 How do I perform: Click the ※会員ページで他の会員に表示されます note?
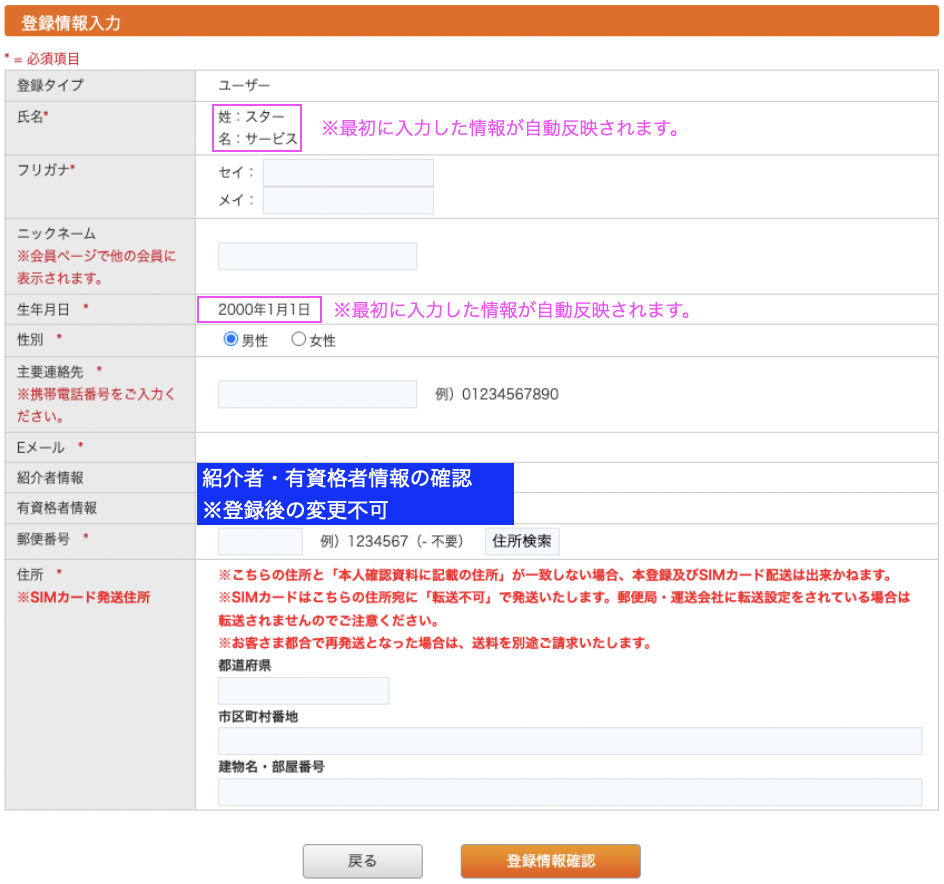(x=96, y=267)
